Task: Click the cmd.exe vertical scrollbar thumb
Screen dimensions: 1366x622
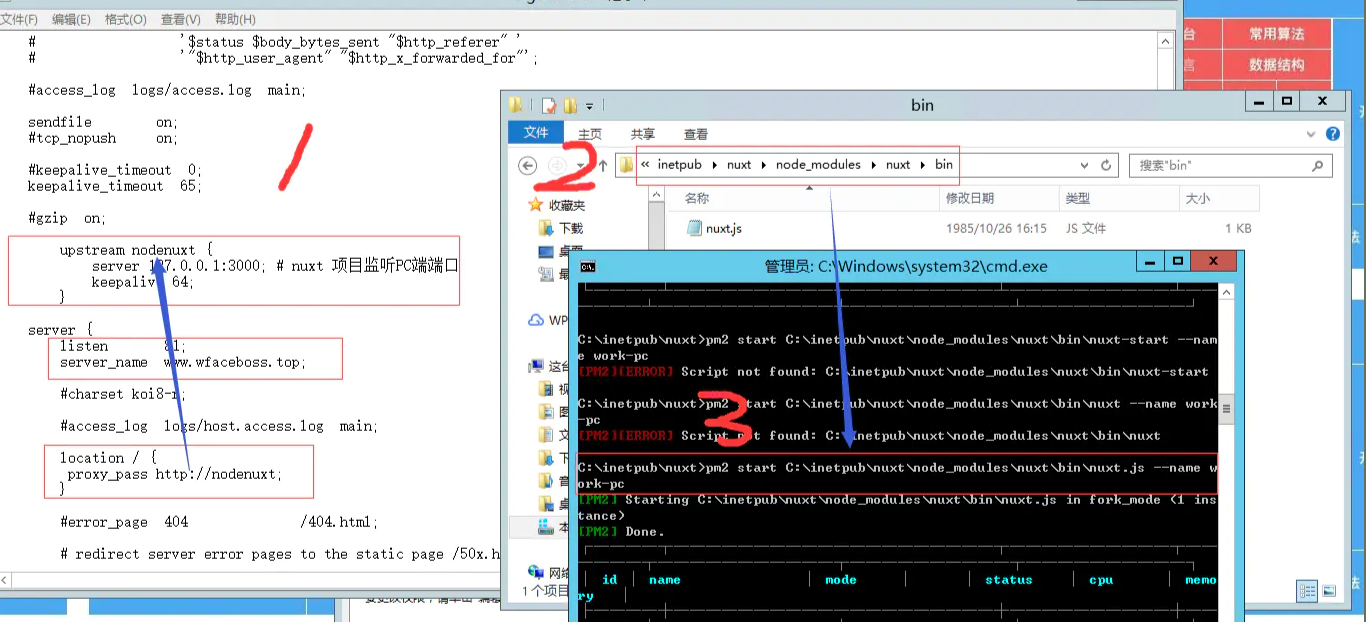Action: (x=1226, y=407)
